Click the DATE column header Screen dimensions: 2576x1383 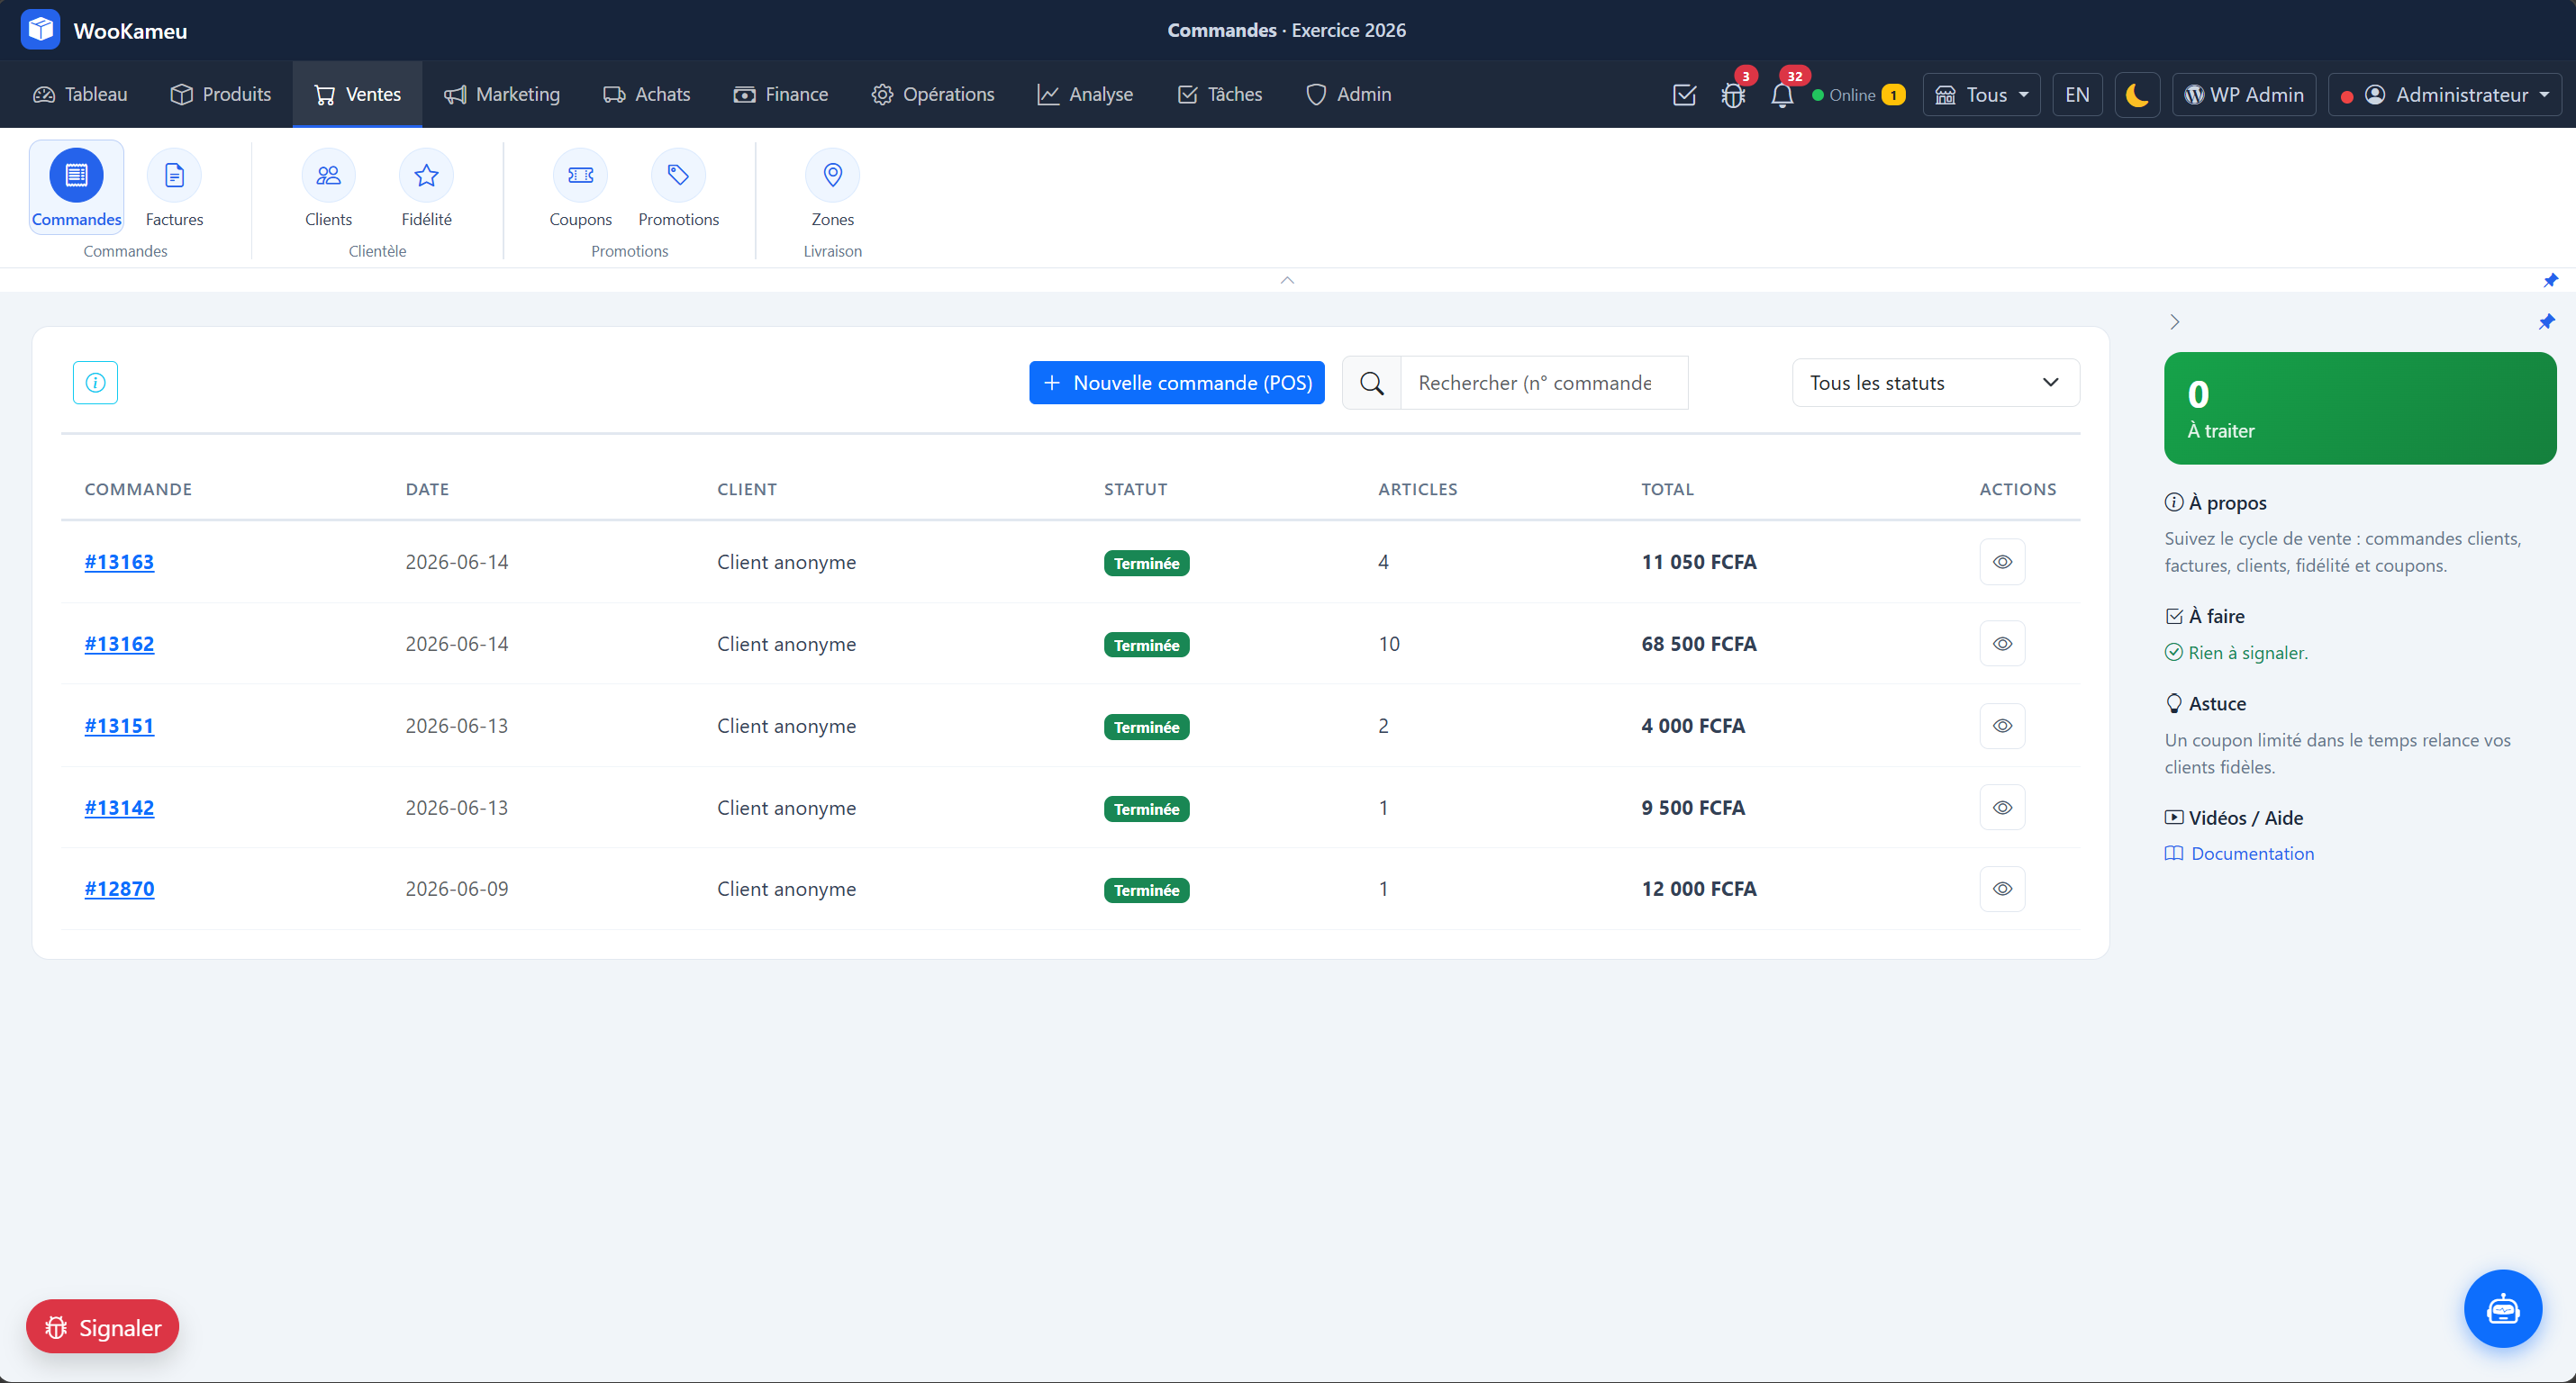[x=427, y=490]
